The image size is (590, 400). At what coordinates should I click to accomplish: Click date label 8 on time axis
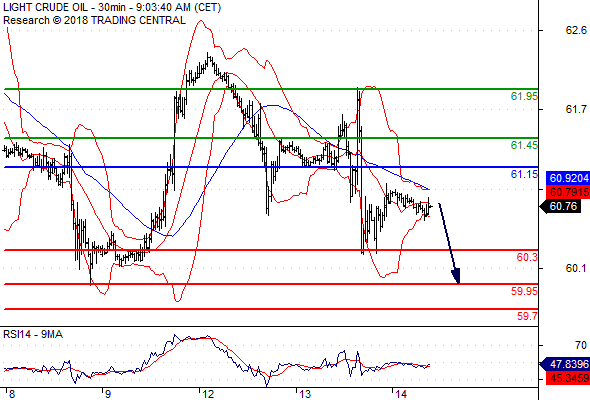(11, 394)
